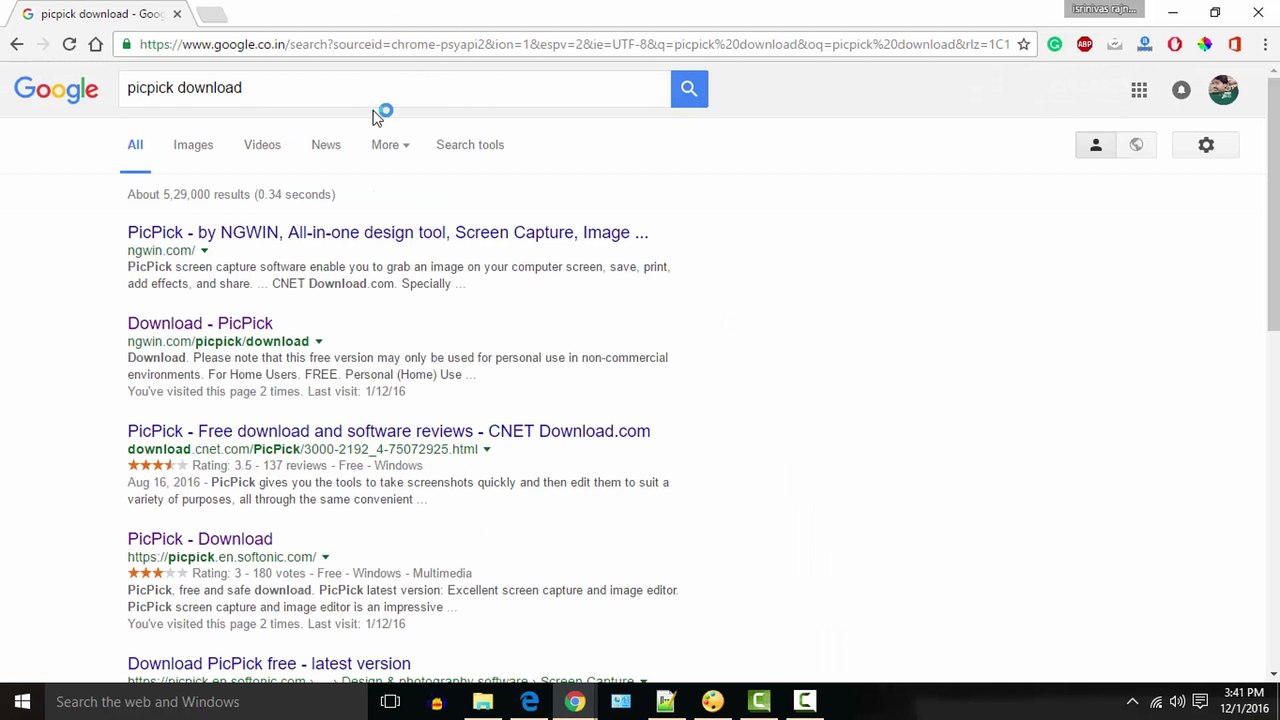
Task: Open the Chrome three-dot menu
Action: point(1265,44)
